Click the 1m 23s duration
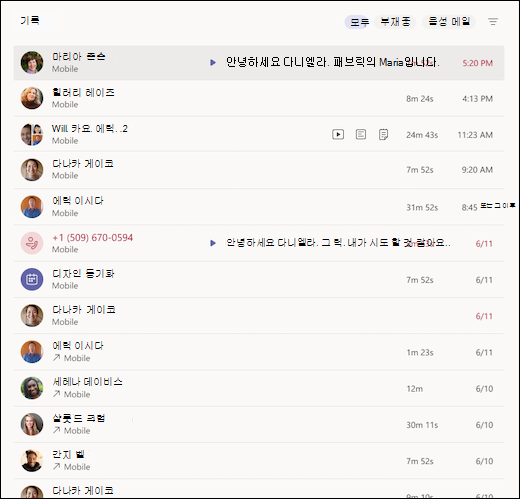 point(420,353)
